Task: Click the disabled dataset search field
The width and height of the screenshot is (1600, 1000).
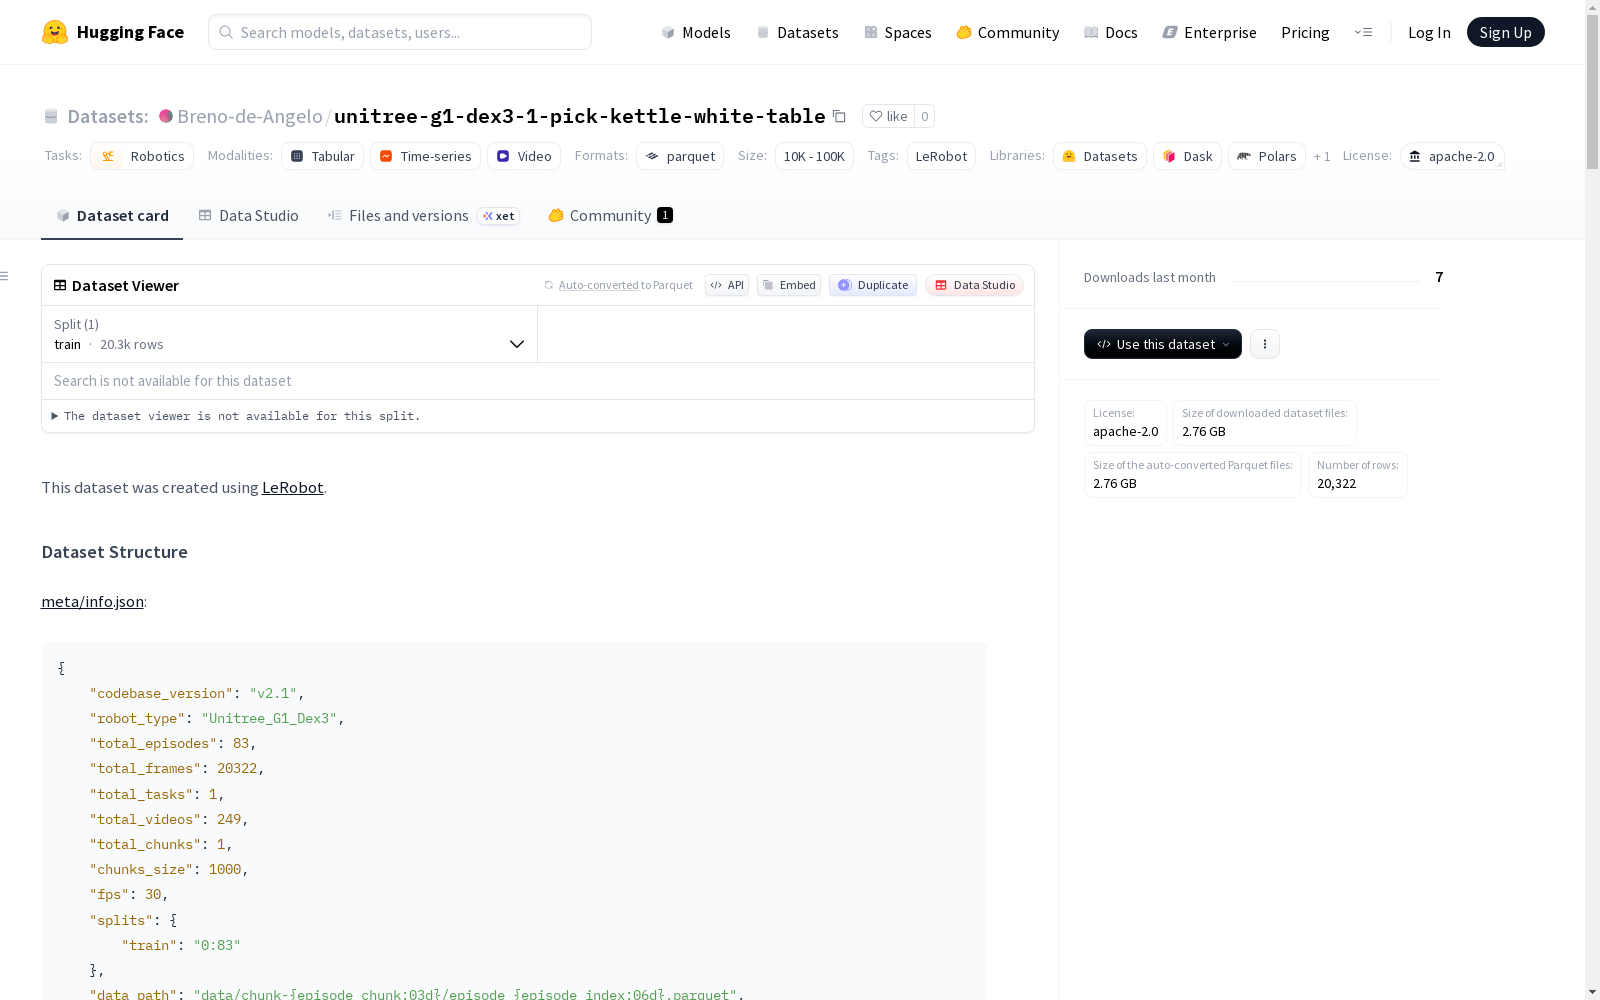Action: pyautogui.click(x=538, y=381)
